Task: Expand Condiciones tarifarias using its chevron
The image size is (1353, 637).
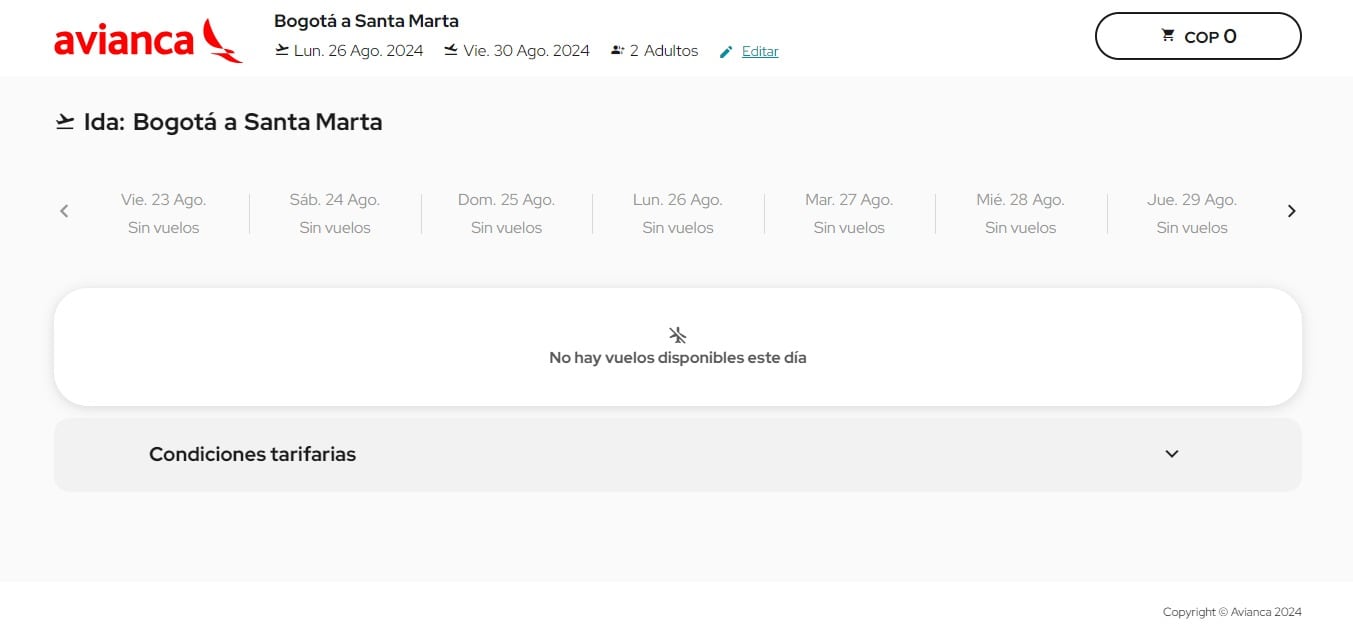Action: pyautogui.click(x=1172, y=454)
